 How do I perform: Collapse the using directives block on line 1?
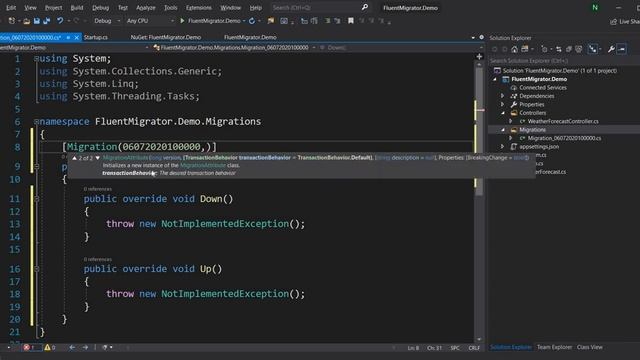click(x=36, y=59)
